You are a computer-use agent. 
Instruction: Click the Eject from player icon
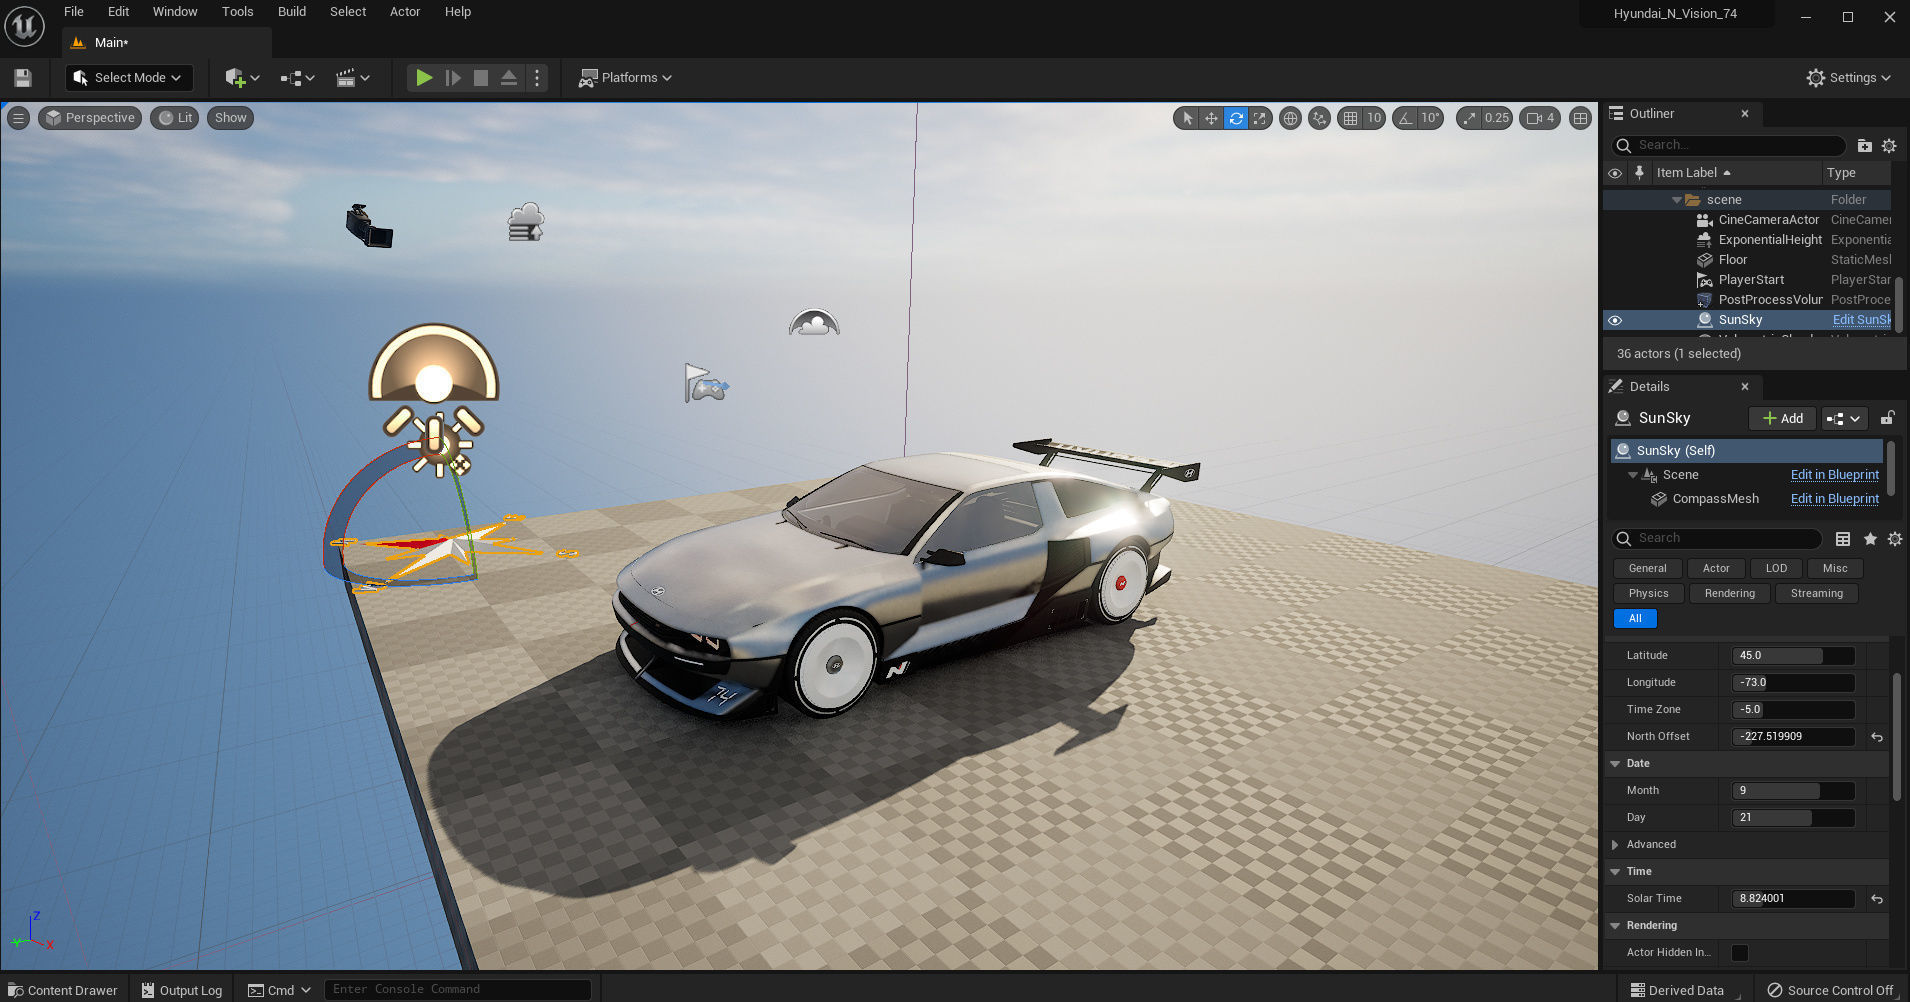pyautogui.click(x=509, y=78)
